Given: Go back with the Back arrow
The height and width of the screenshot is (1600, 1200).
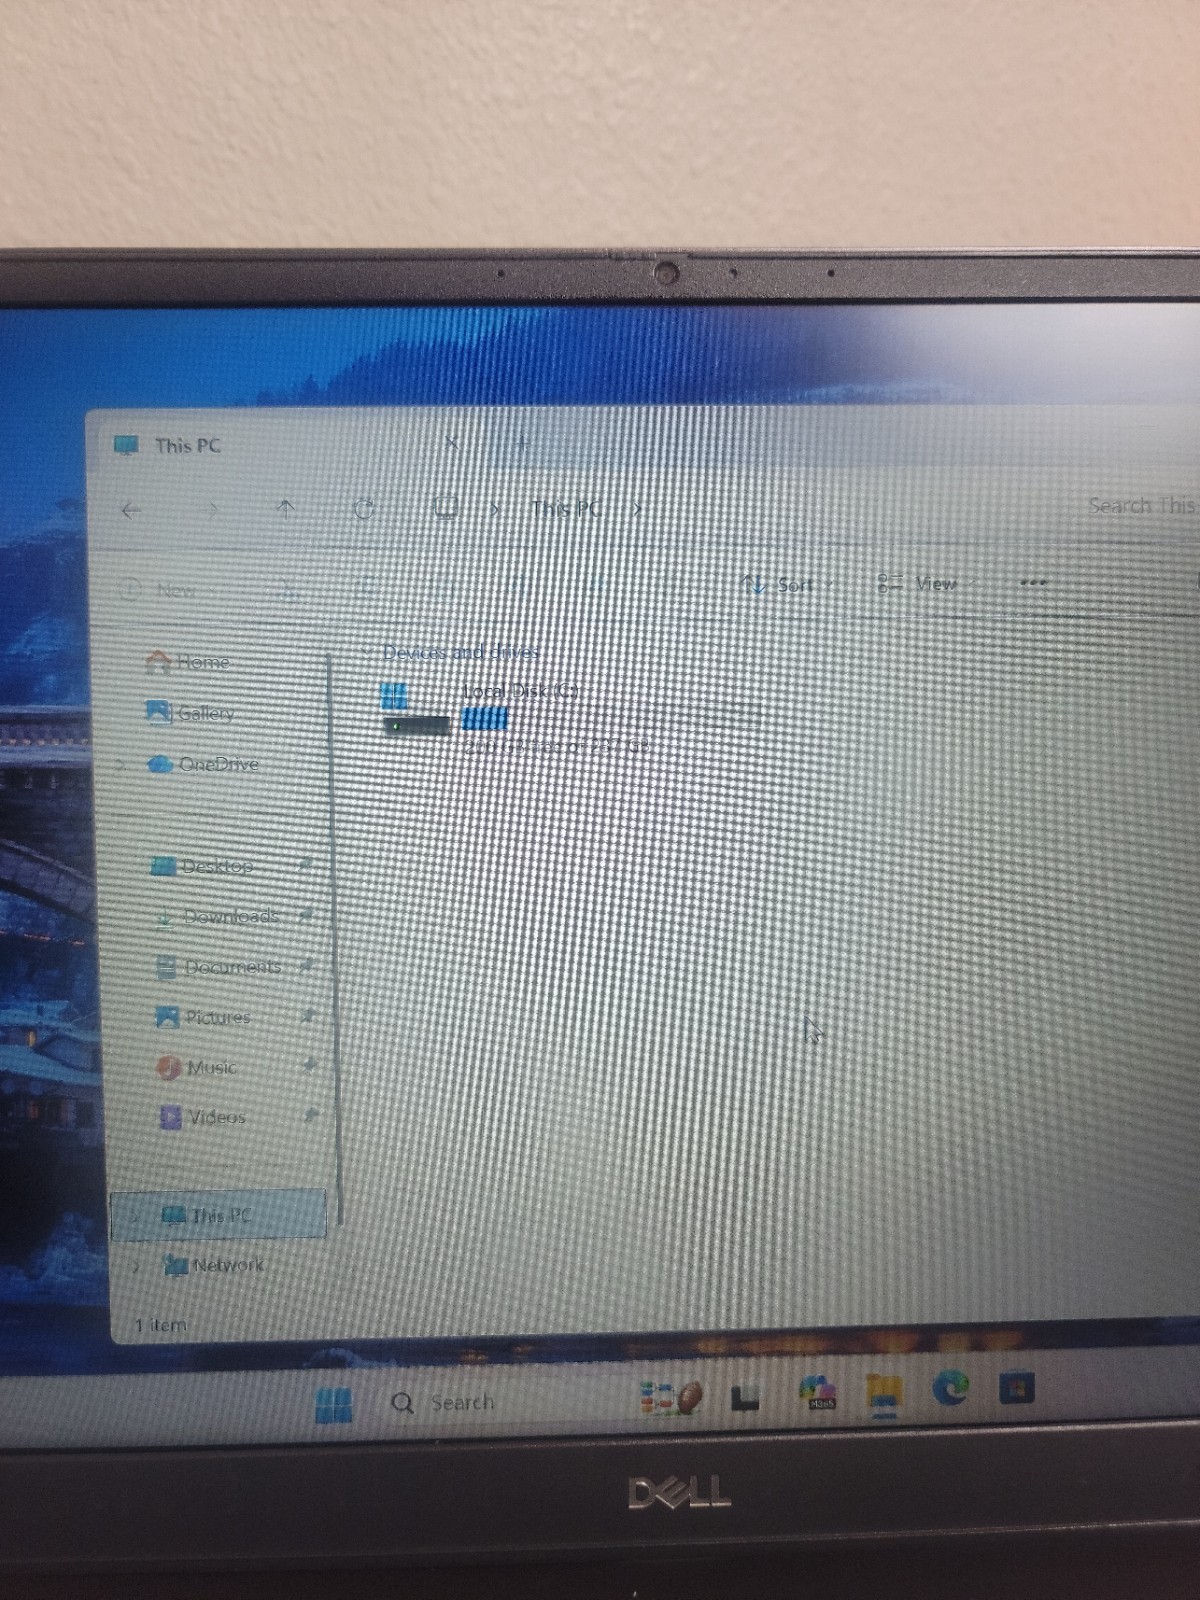Looking at the screenshot, I should pos(131,511).
